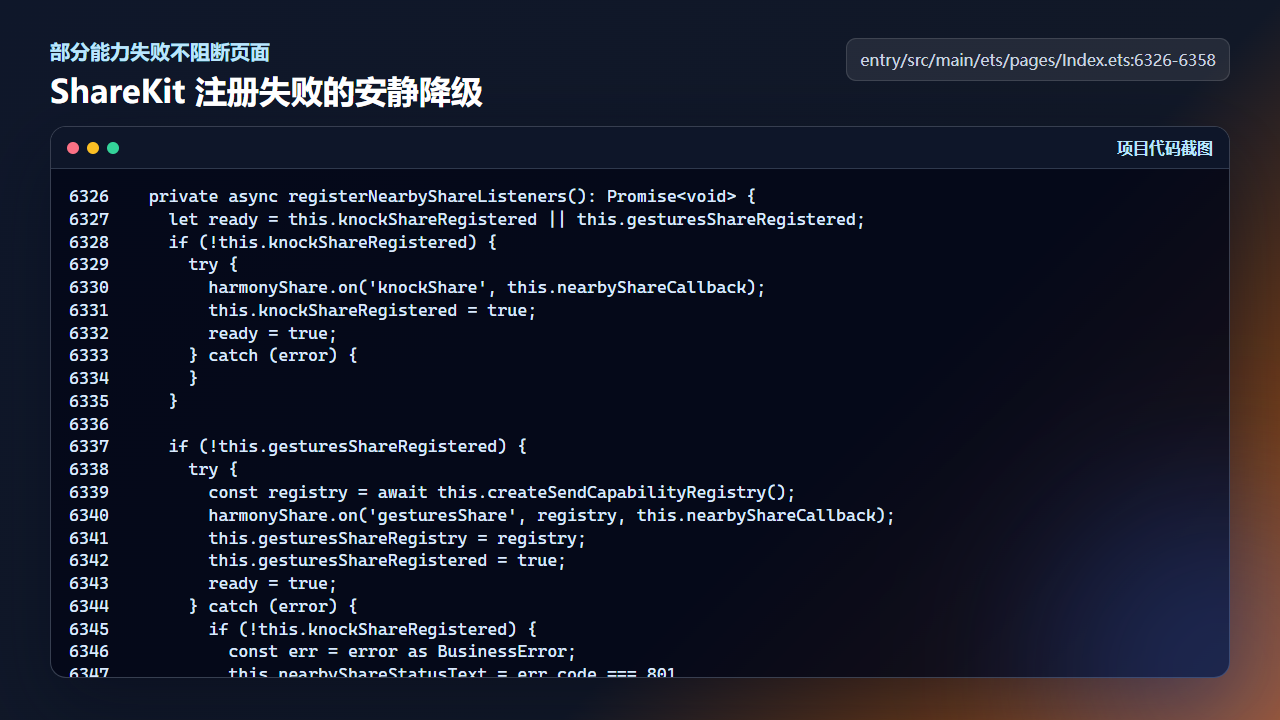Click line number 6328

coord(89,242)
